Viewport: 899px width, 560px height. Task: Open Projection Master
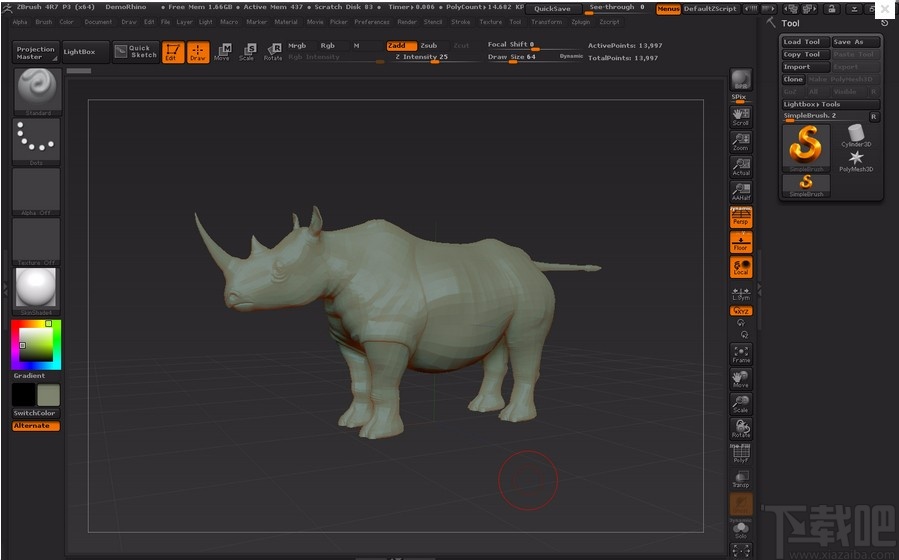coord(36,53)
